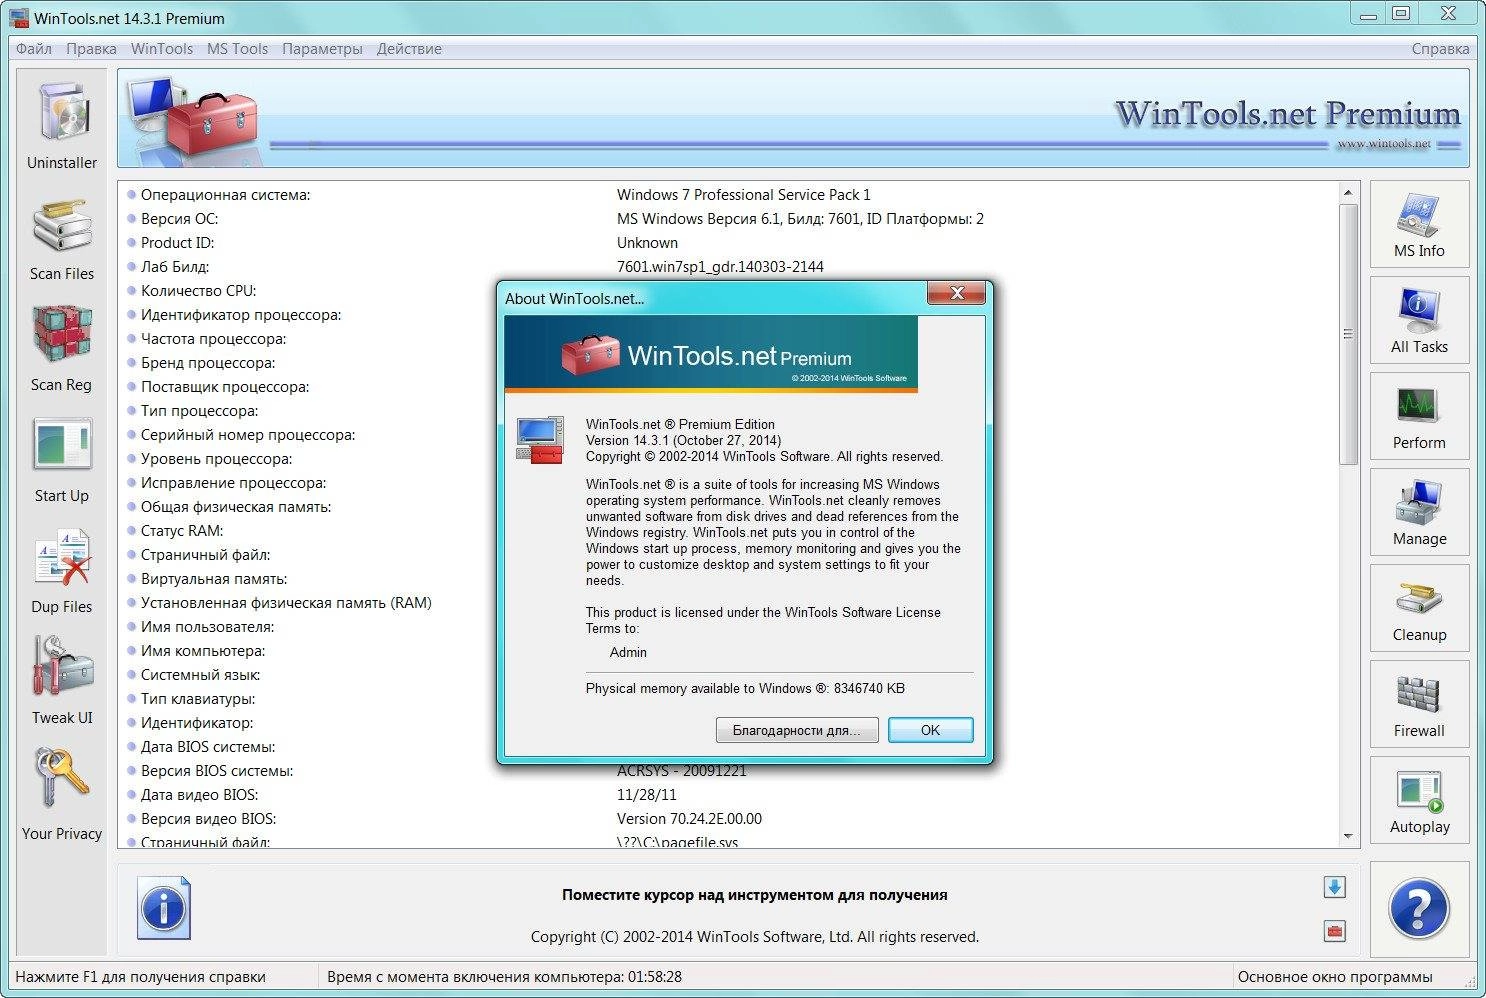Open the www.wintools.net link in the header
This screenshot has width=1486, height=998.
[x=1383, y=144]
